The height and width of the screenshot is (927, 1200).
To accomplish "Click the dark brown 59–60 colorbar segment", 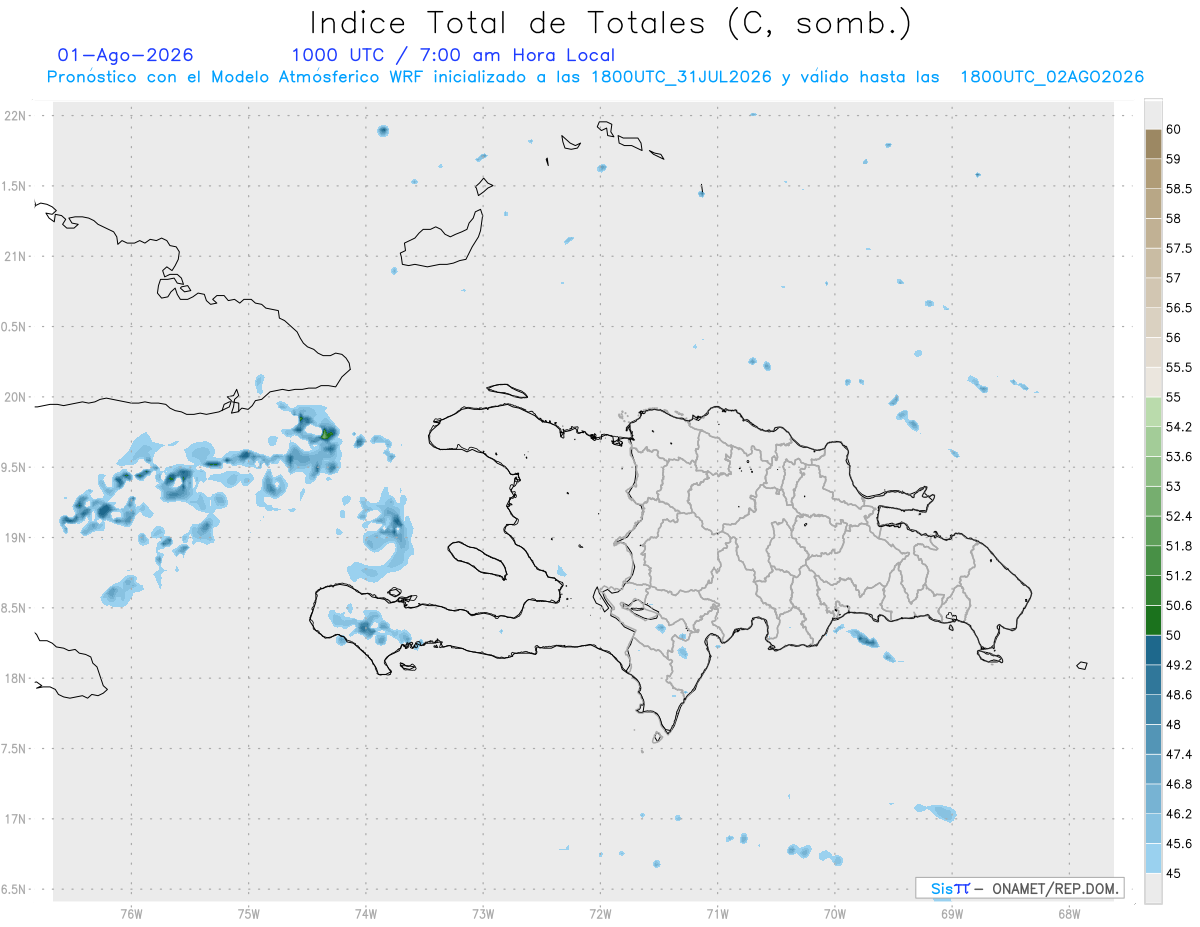I will point(1153,144).
